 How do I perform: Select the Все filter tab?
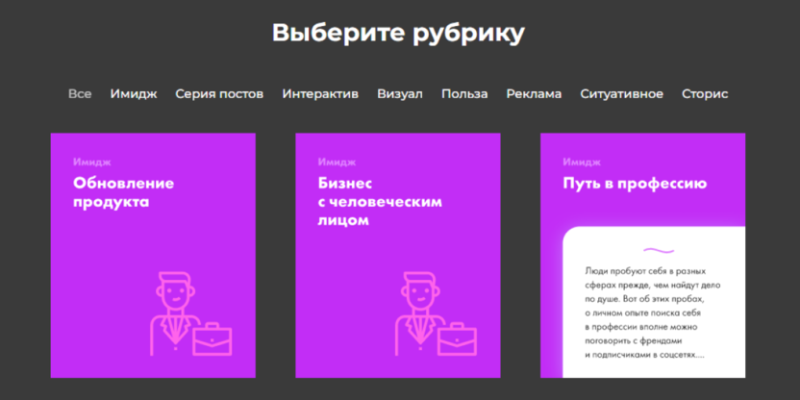click(80, 94)
